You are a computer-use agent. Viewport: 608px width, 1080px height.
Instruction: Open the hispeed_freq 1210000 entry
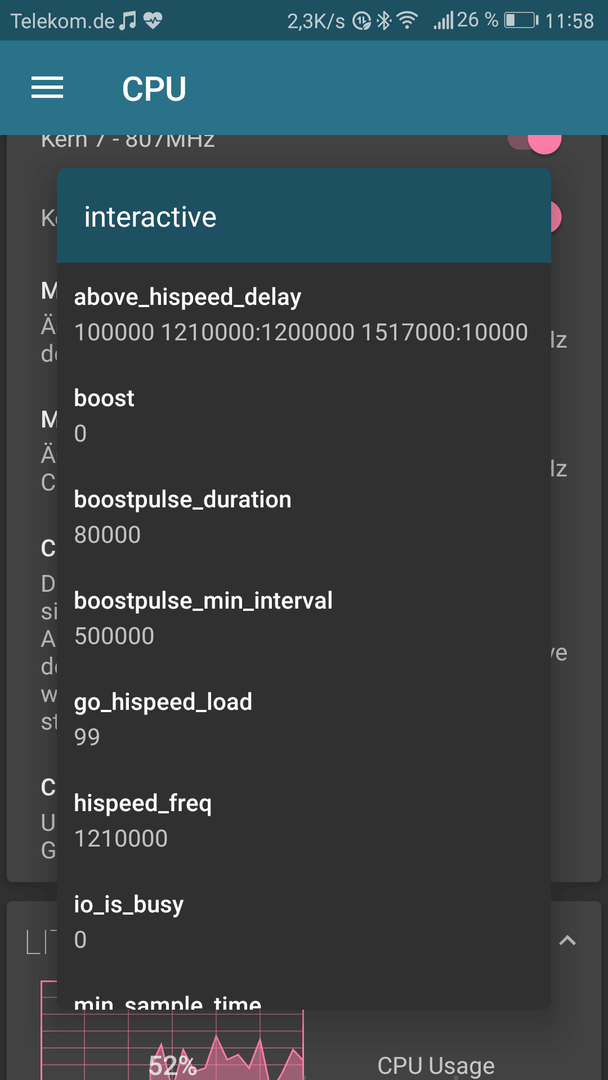pyautogui.click(x=304, y=820)
